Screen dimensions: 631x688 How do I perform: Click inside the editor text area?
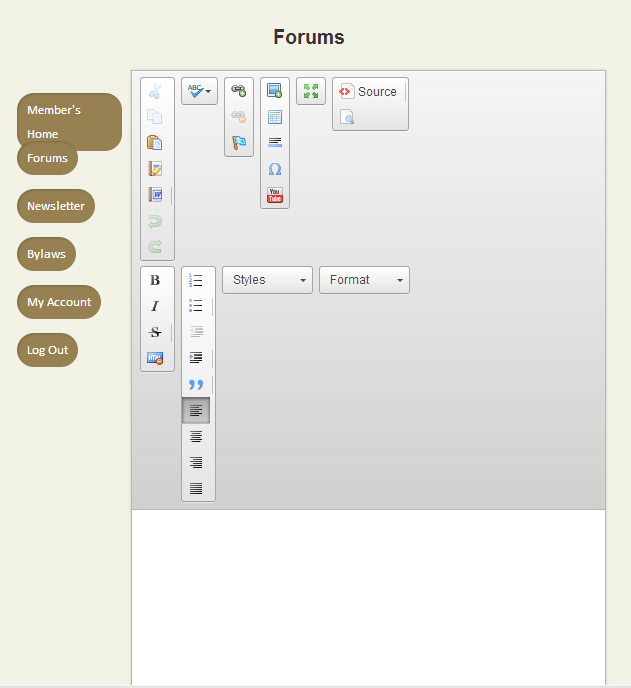tap(368, 595)
